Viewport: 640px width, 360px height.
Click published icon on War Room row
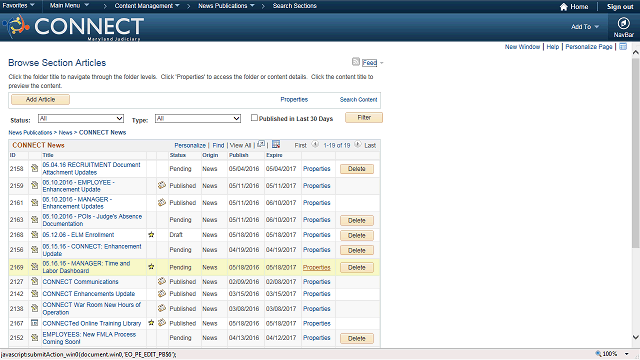162,308
